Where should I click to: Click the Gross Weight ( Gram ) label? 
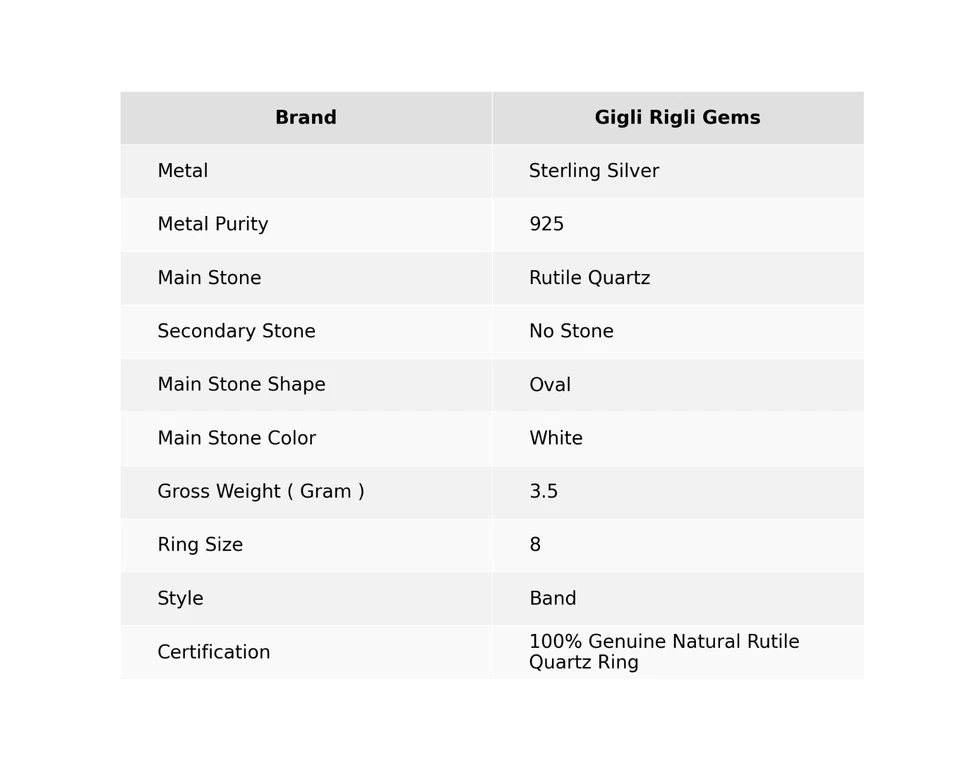pyautogui.click(x=260, y=492)
